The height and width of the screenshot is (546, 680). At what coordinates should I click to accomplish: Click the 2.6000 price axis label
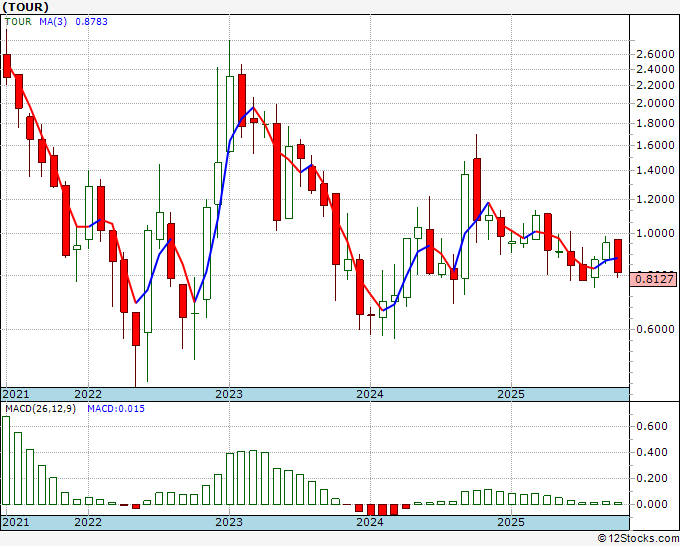(x=655, y=54)
